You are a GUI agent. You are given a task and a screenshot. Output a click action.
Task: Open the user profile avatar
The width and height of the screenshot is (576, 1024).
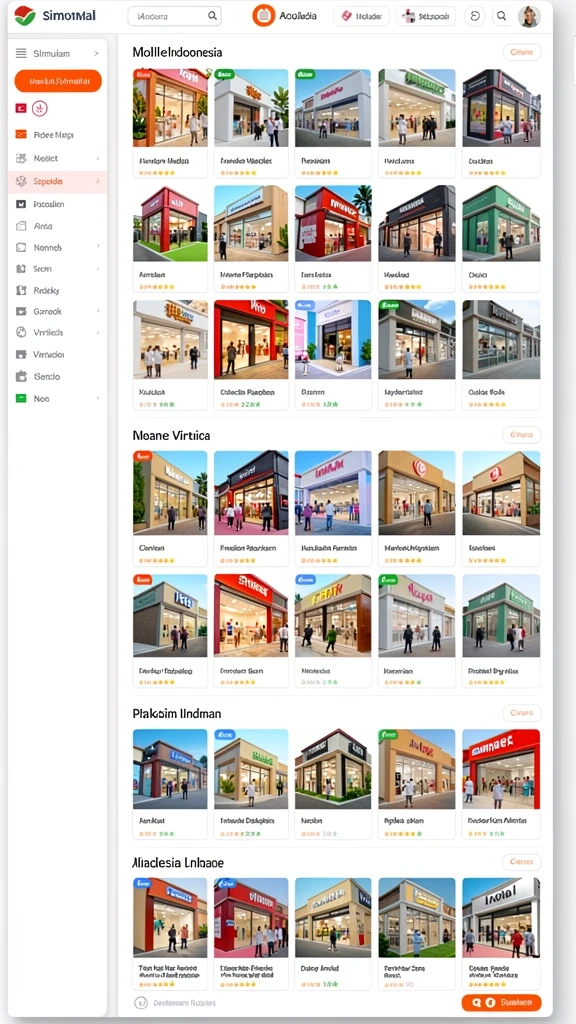coord(529,16)
